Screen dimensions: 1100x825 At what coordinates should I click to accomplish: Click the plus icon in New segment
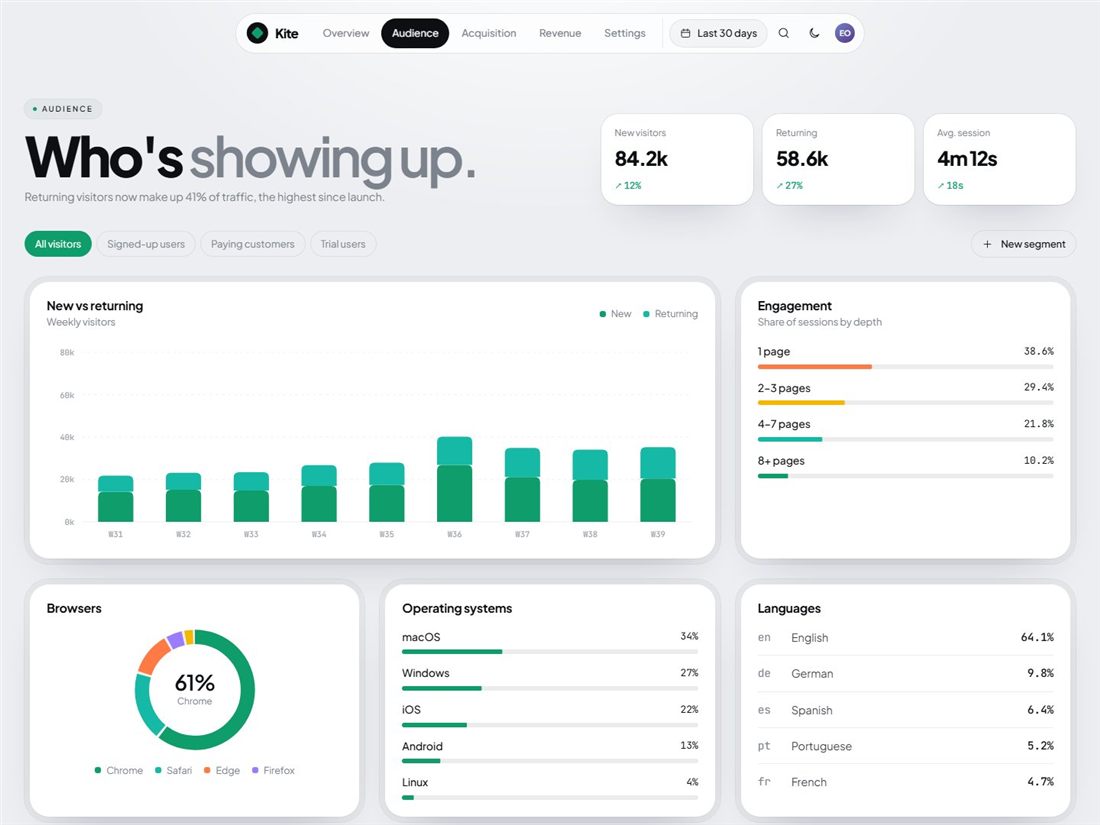click(x=987, y=244)
